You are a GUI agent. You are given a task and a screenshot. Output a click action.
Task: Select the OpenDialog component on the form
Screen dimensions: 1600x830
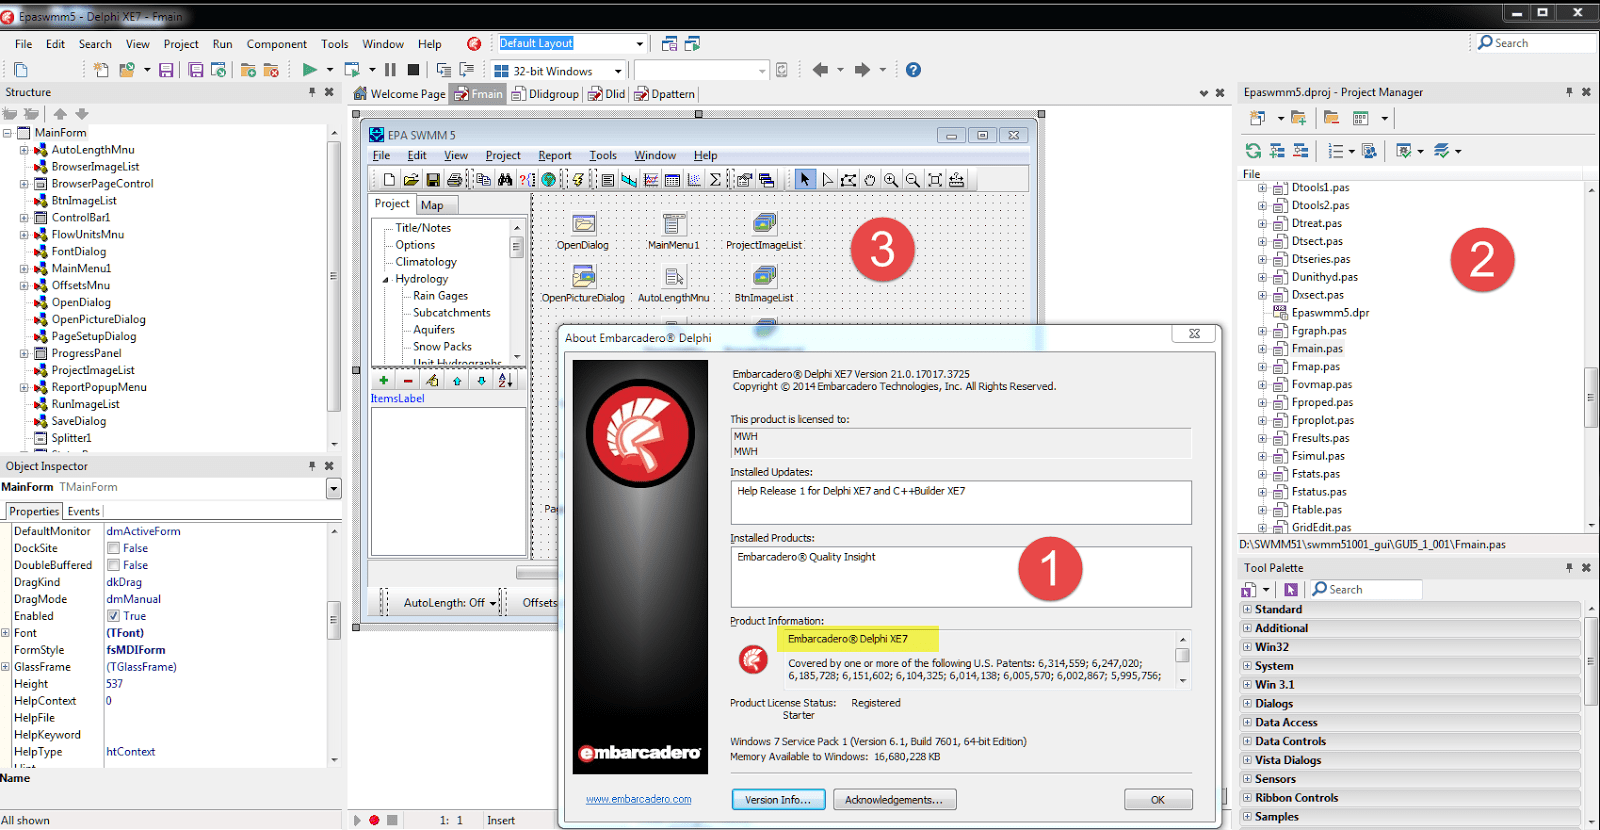(x=584, y=224)
